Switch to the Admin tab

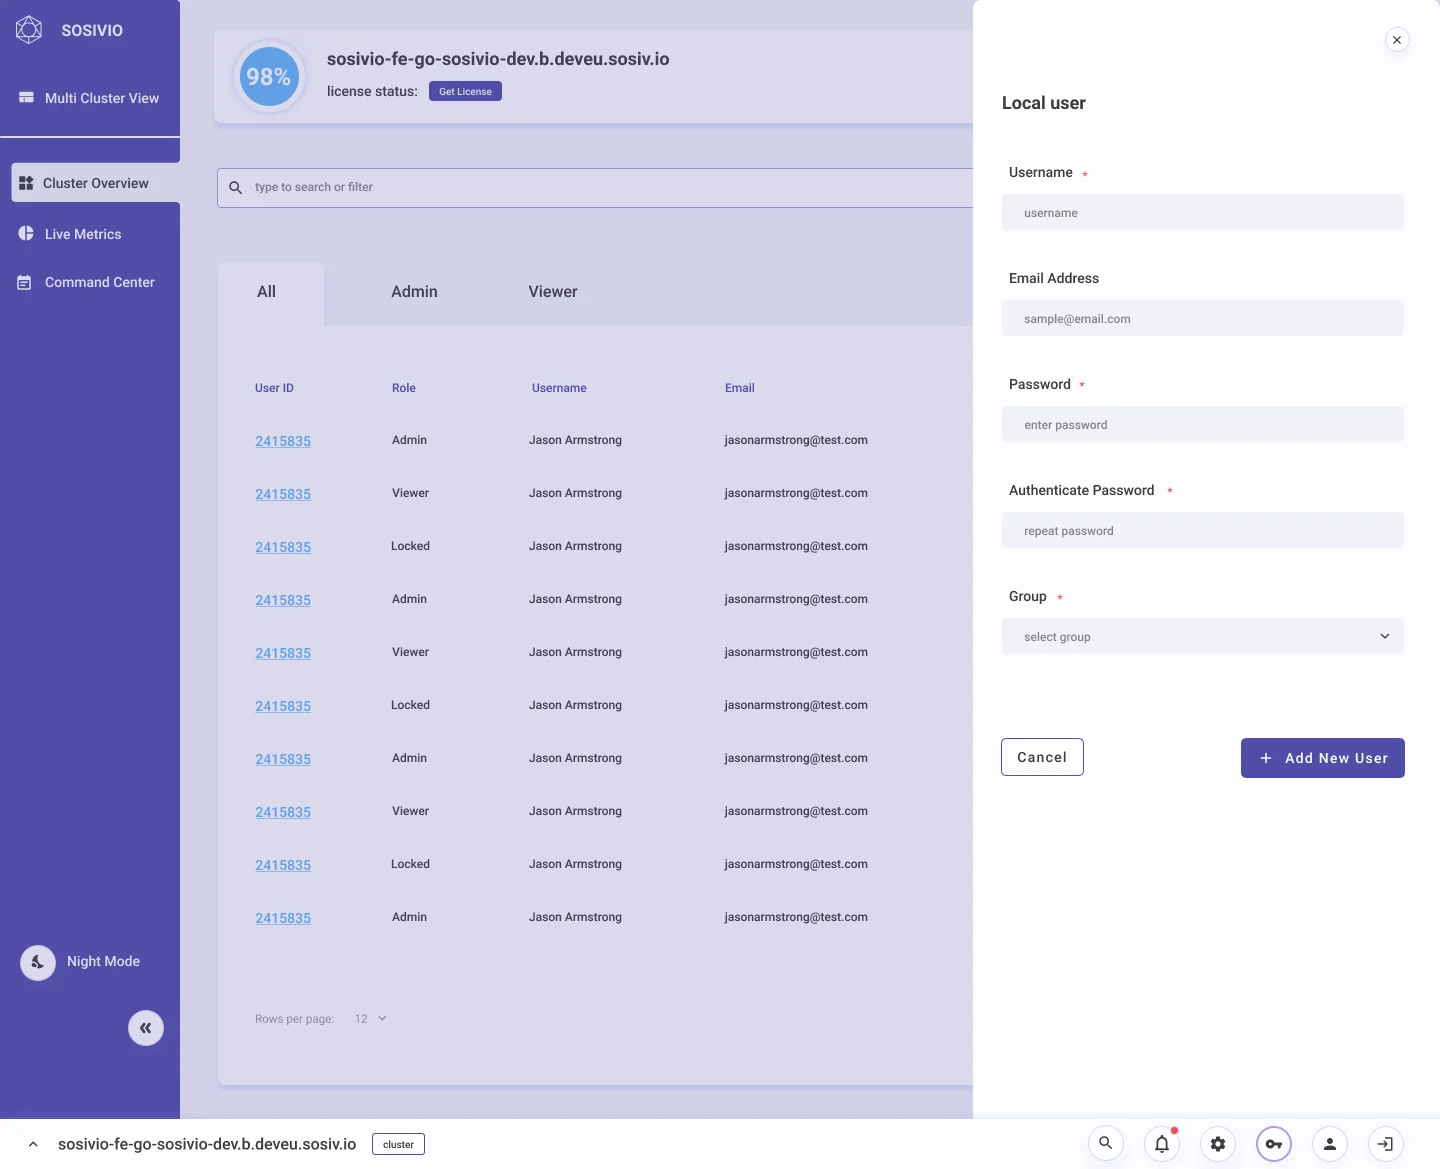(414, 292)
